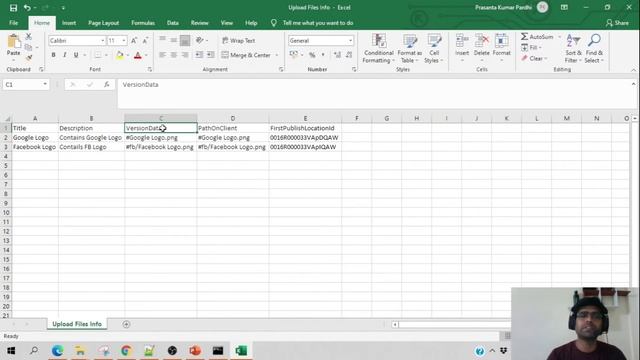Click the Increase Decimal icon
Image resolution: width=640 pixels, height=360 pixels.
coord(337,55)
